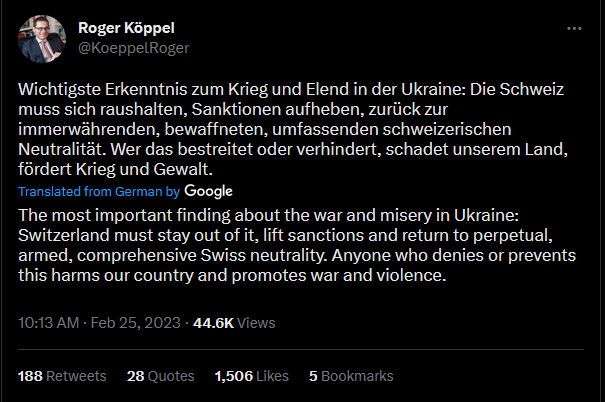Screen dimensions: 605x402
Task: Show the 1,506 Likes list
Action: coord(252,376)
